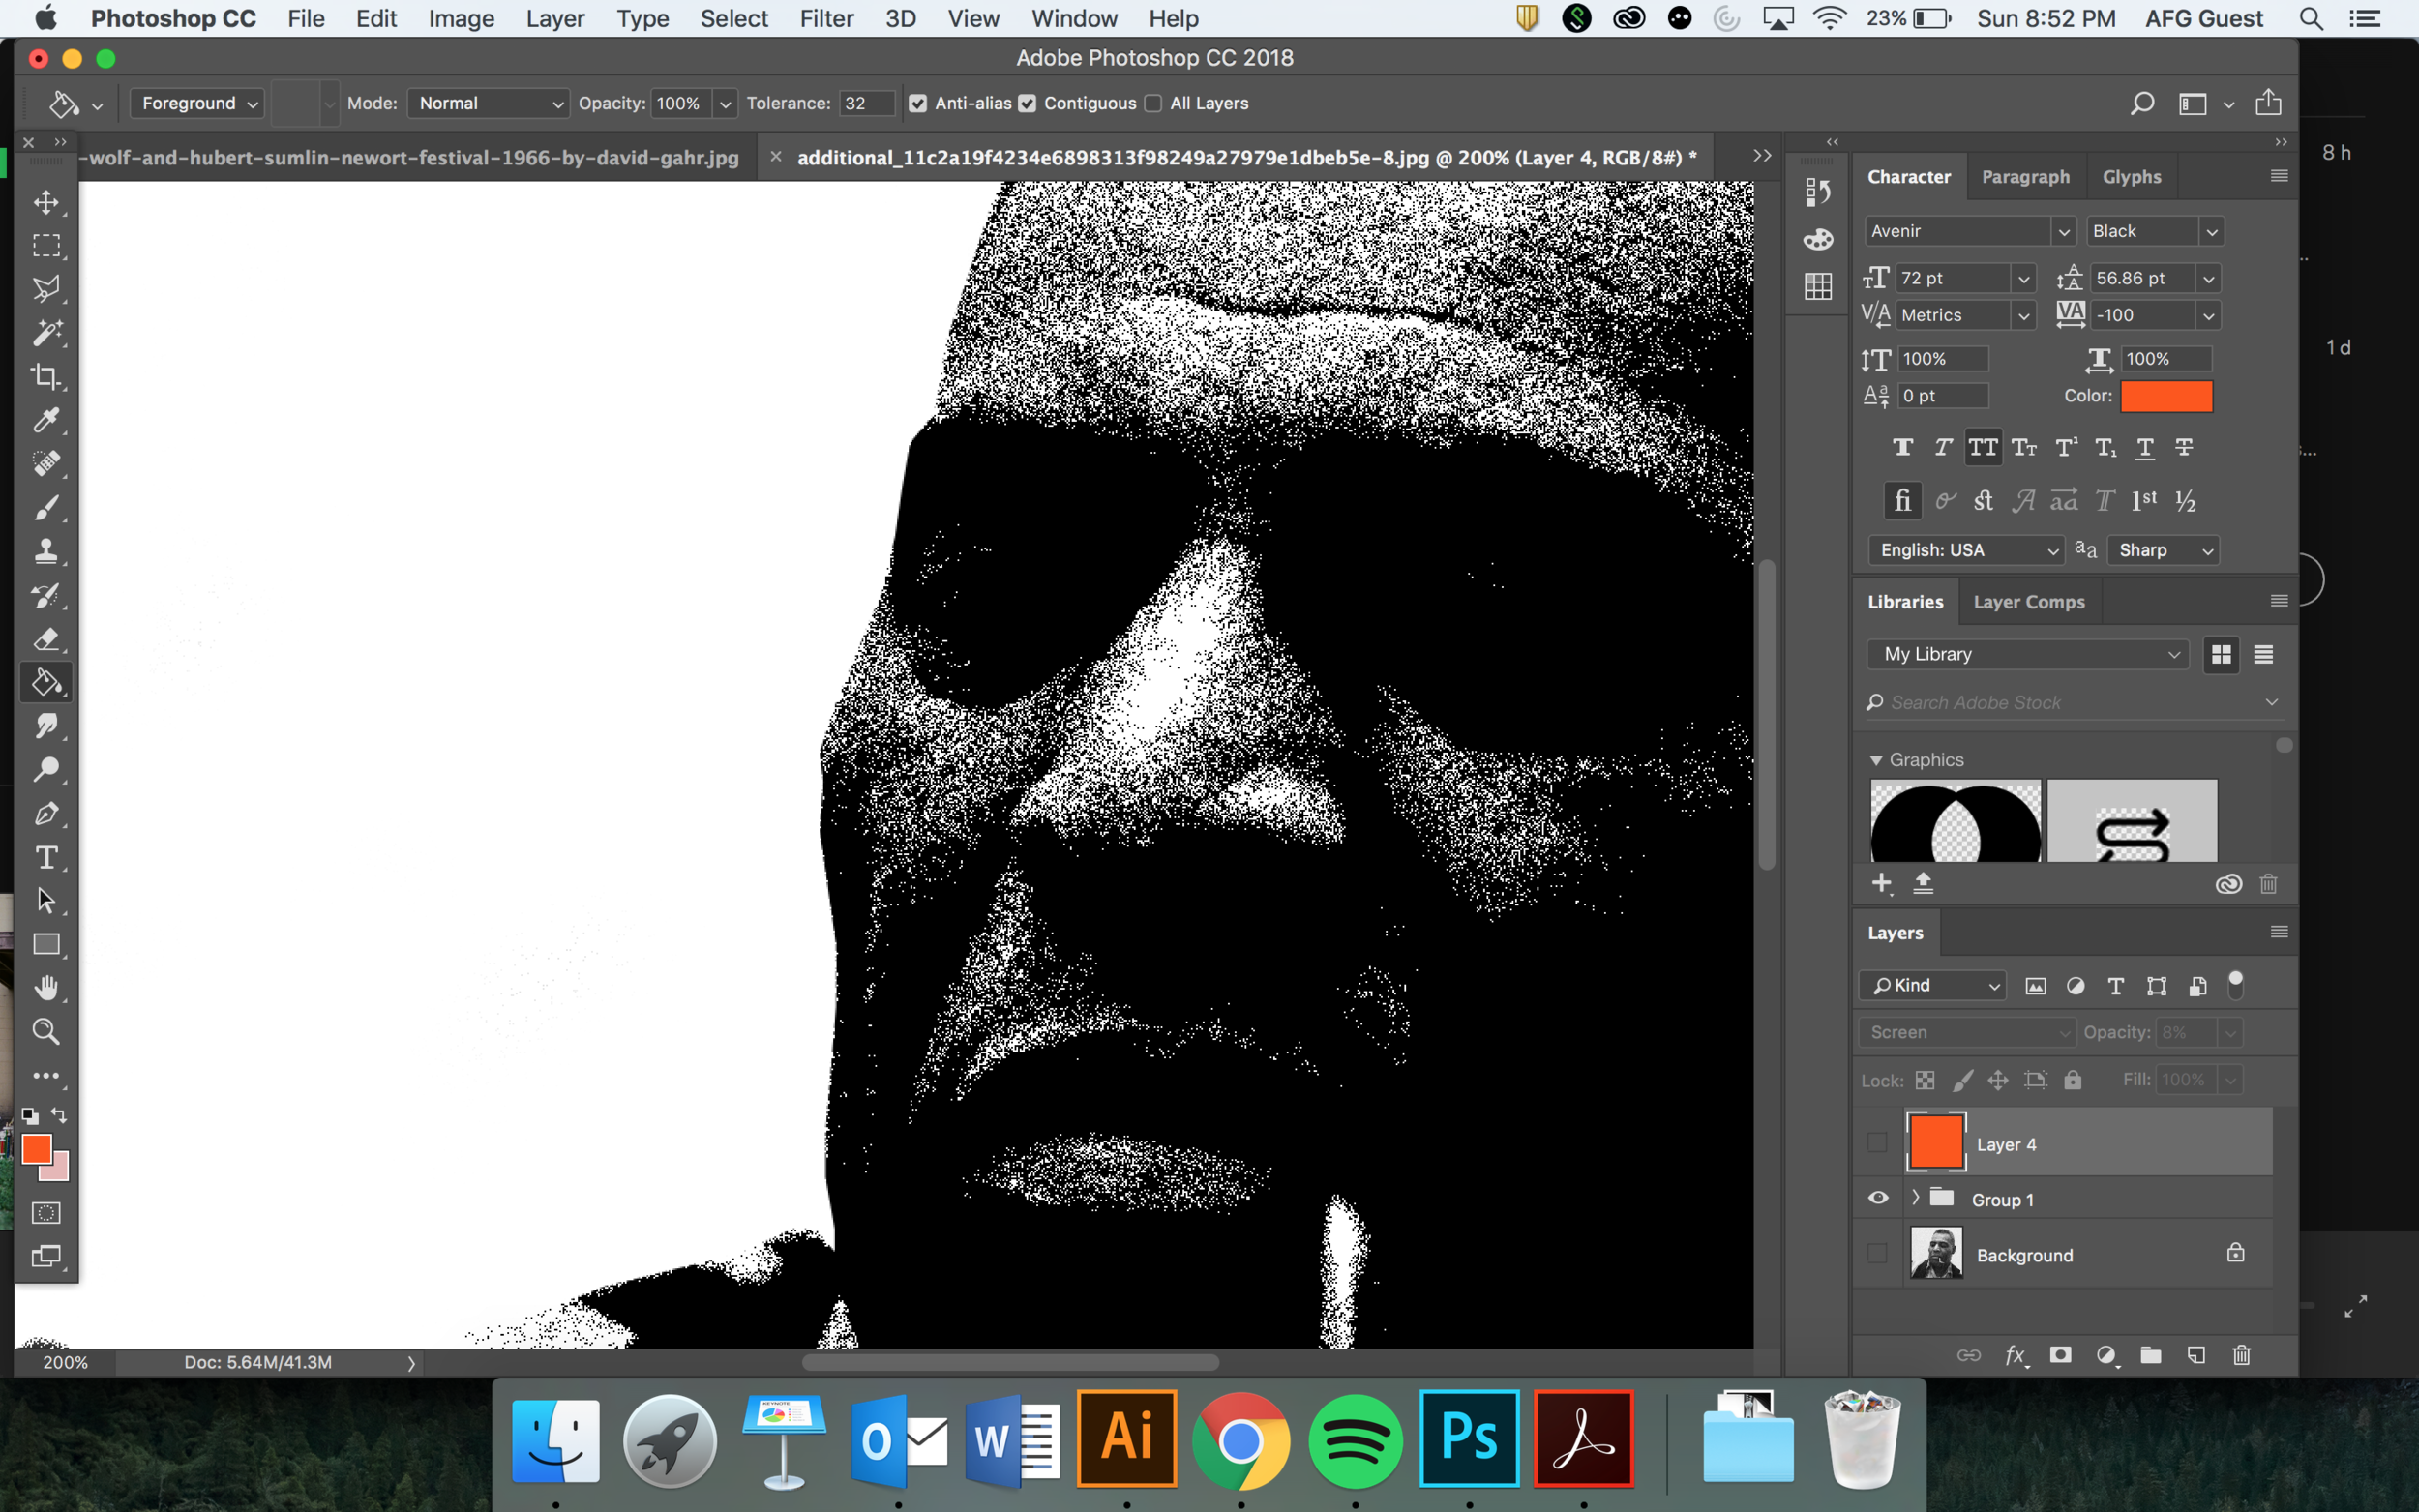Select the Eyedropper tool

pos(46,420)
